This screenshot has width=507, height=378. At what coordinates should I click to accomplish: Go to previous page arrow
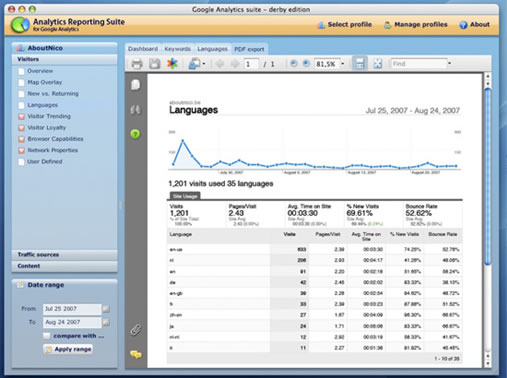[220, 63]
